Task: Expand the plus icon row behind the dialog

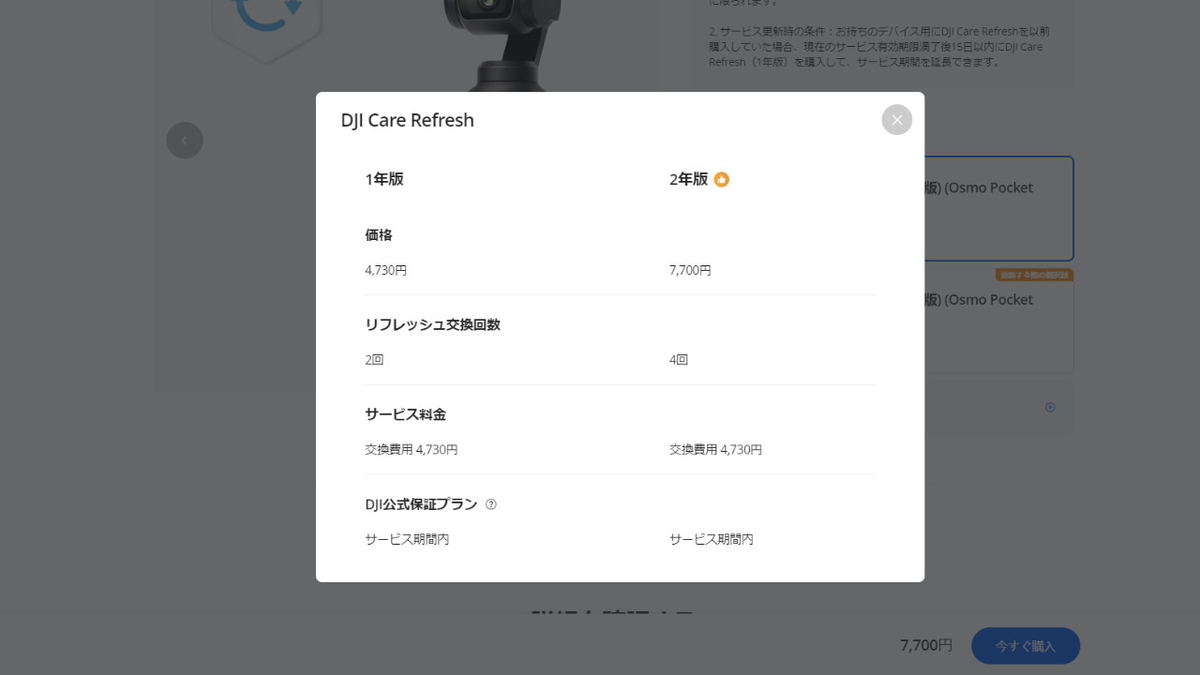Action: pos(1050,407)
